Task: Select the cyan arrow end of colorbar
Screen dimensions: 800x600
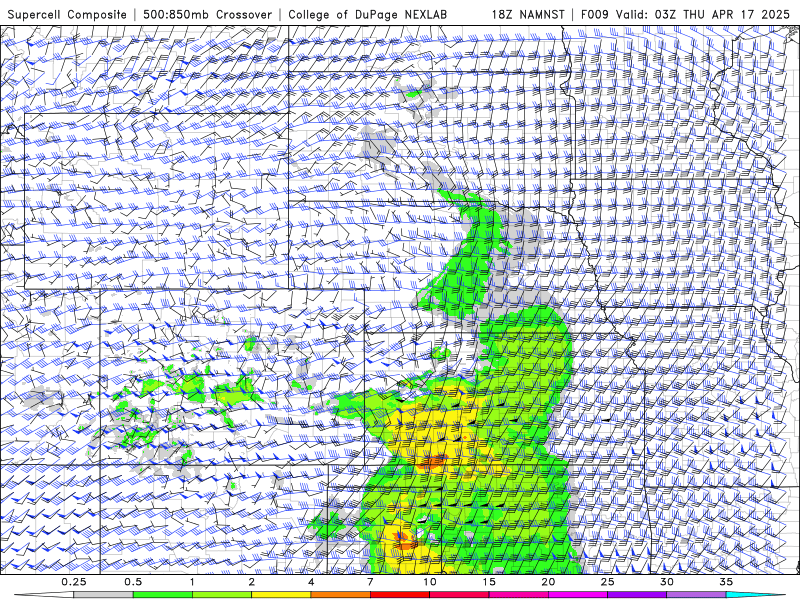Action: tap(757, 595)
